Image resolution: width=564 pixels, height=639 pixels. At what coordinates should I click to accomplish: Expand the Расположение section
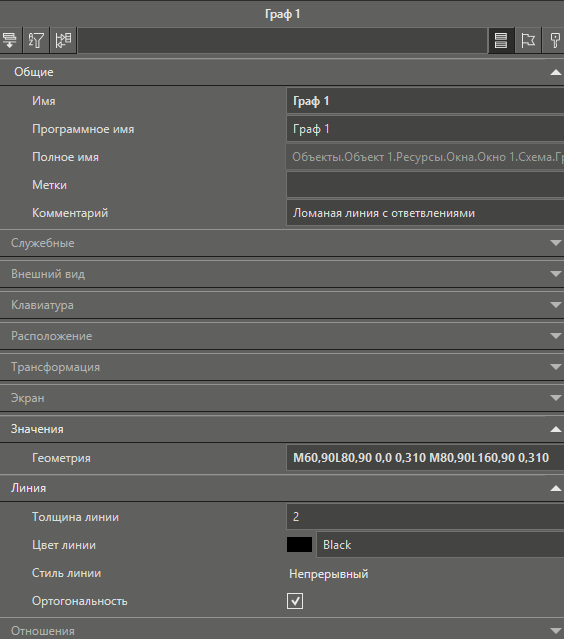click(x=555, y=336)
